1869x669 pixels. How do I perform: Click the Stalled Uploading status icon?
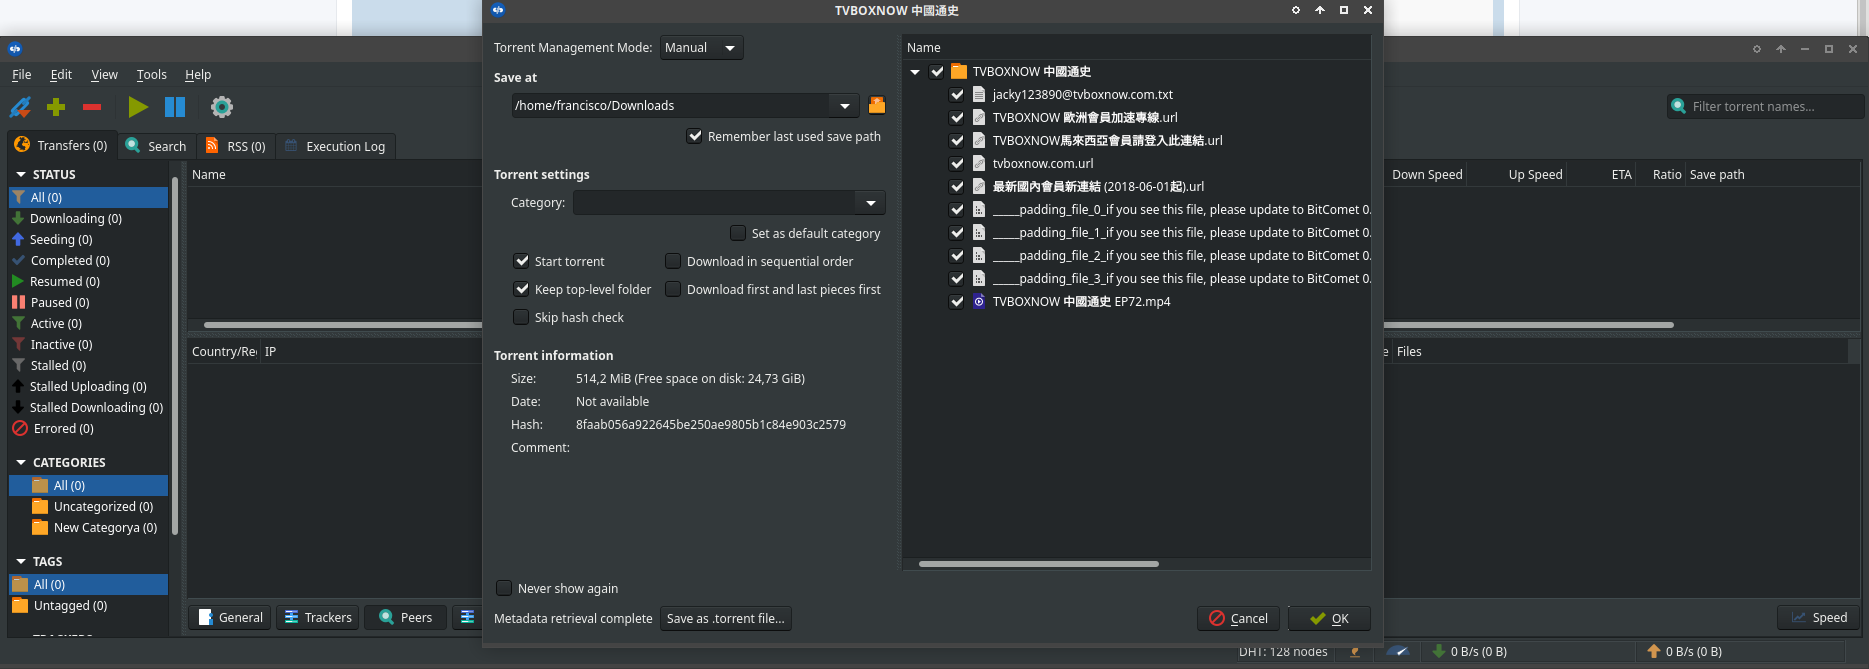click(x=18, y=386)
